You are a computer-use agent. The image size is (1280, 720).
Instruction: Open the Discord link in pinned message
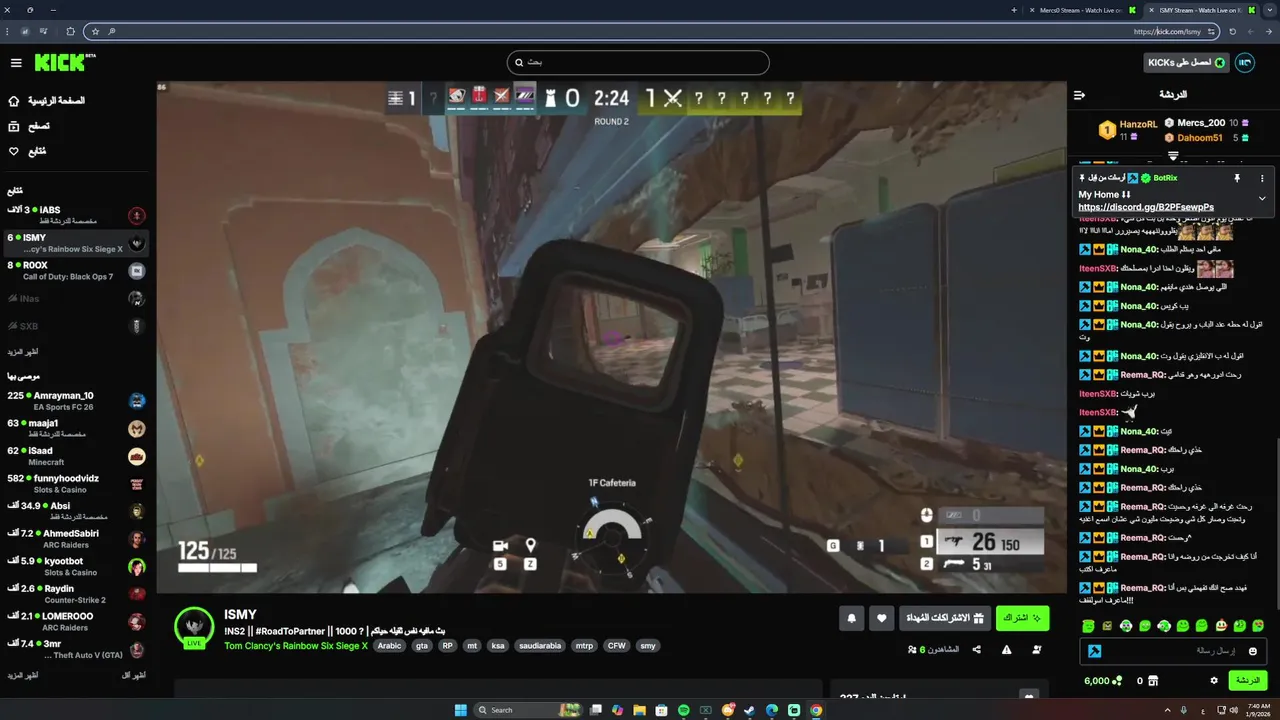click(x=1146, y=207)
